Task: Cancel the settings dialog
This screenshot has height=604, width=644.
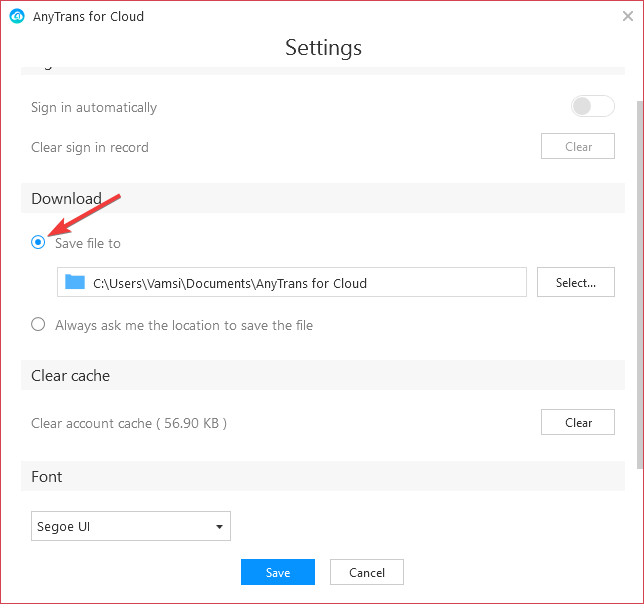Action: pos(367,572)
